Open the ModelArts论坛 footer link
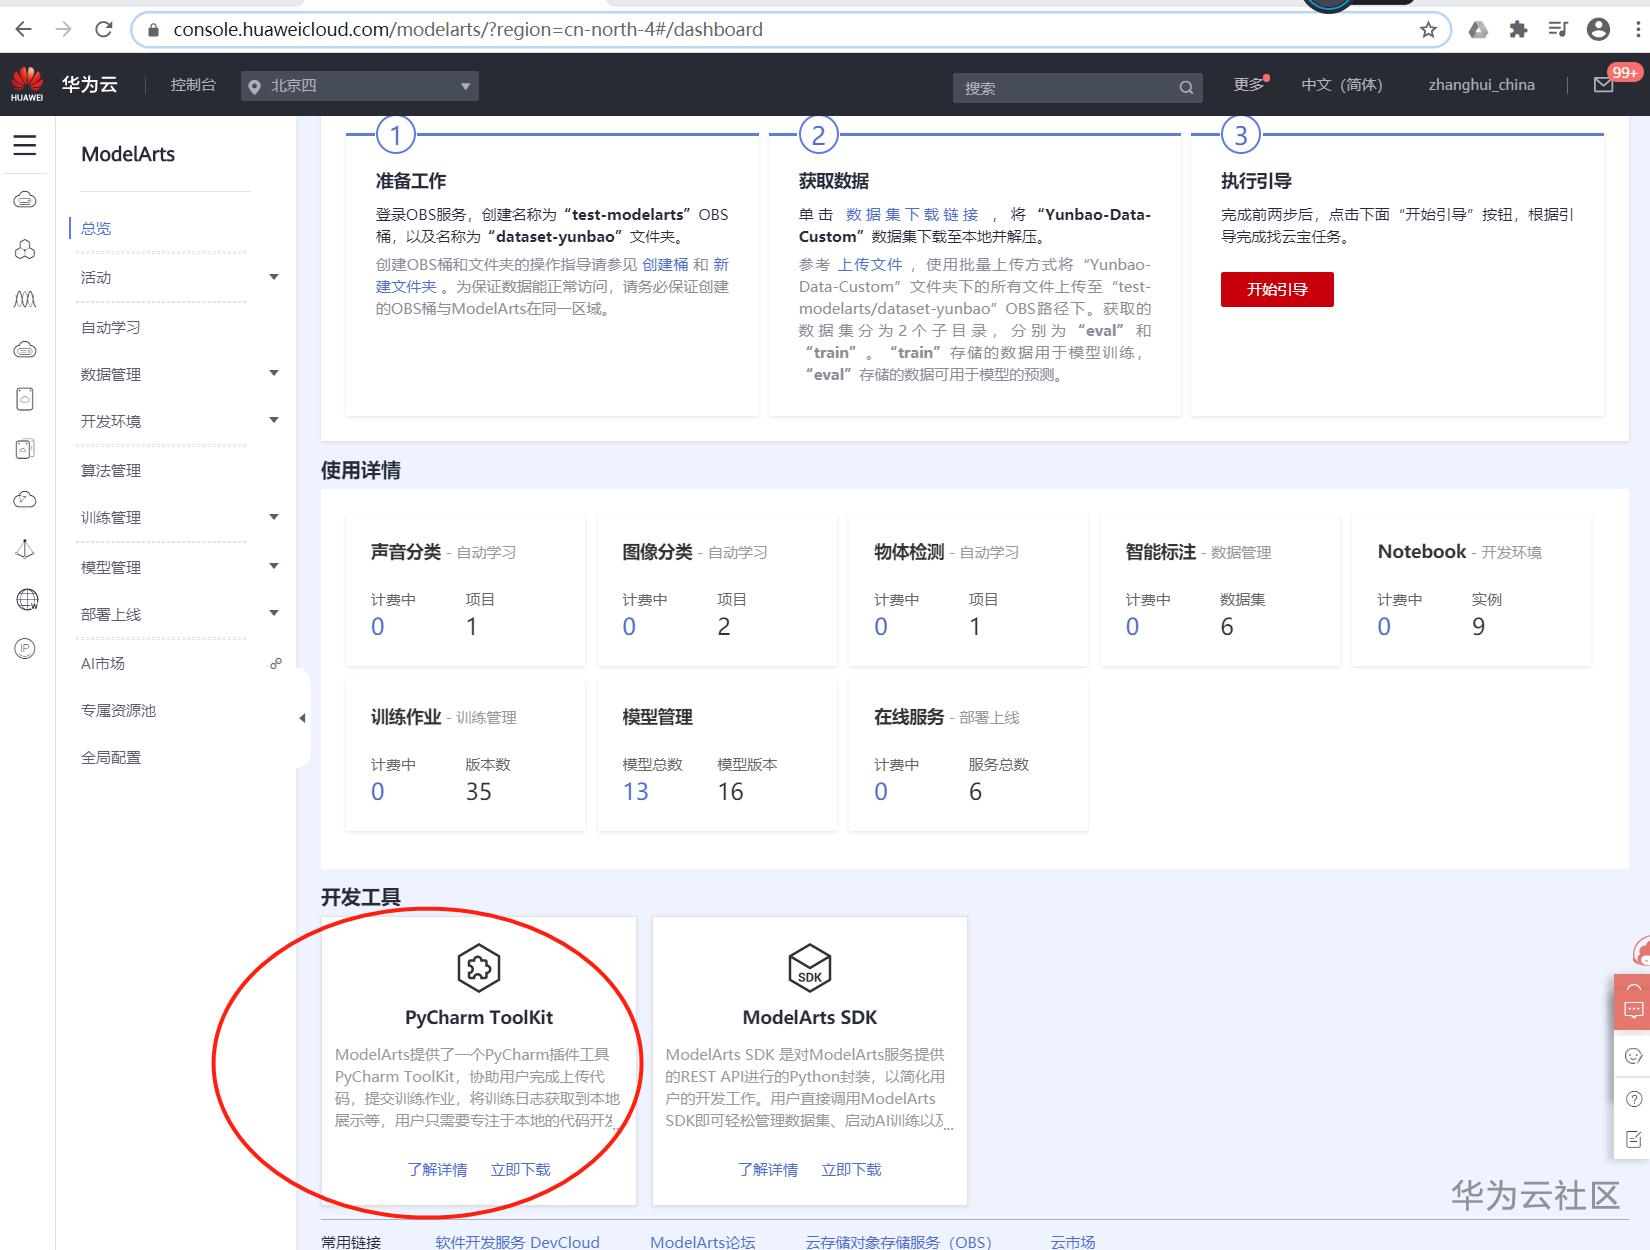 703,1241
